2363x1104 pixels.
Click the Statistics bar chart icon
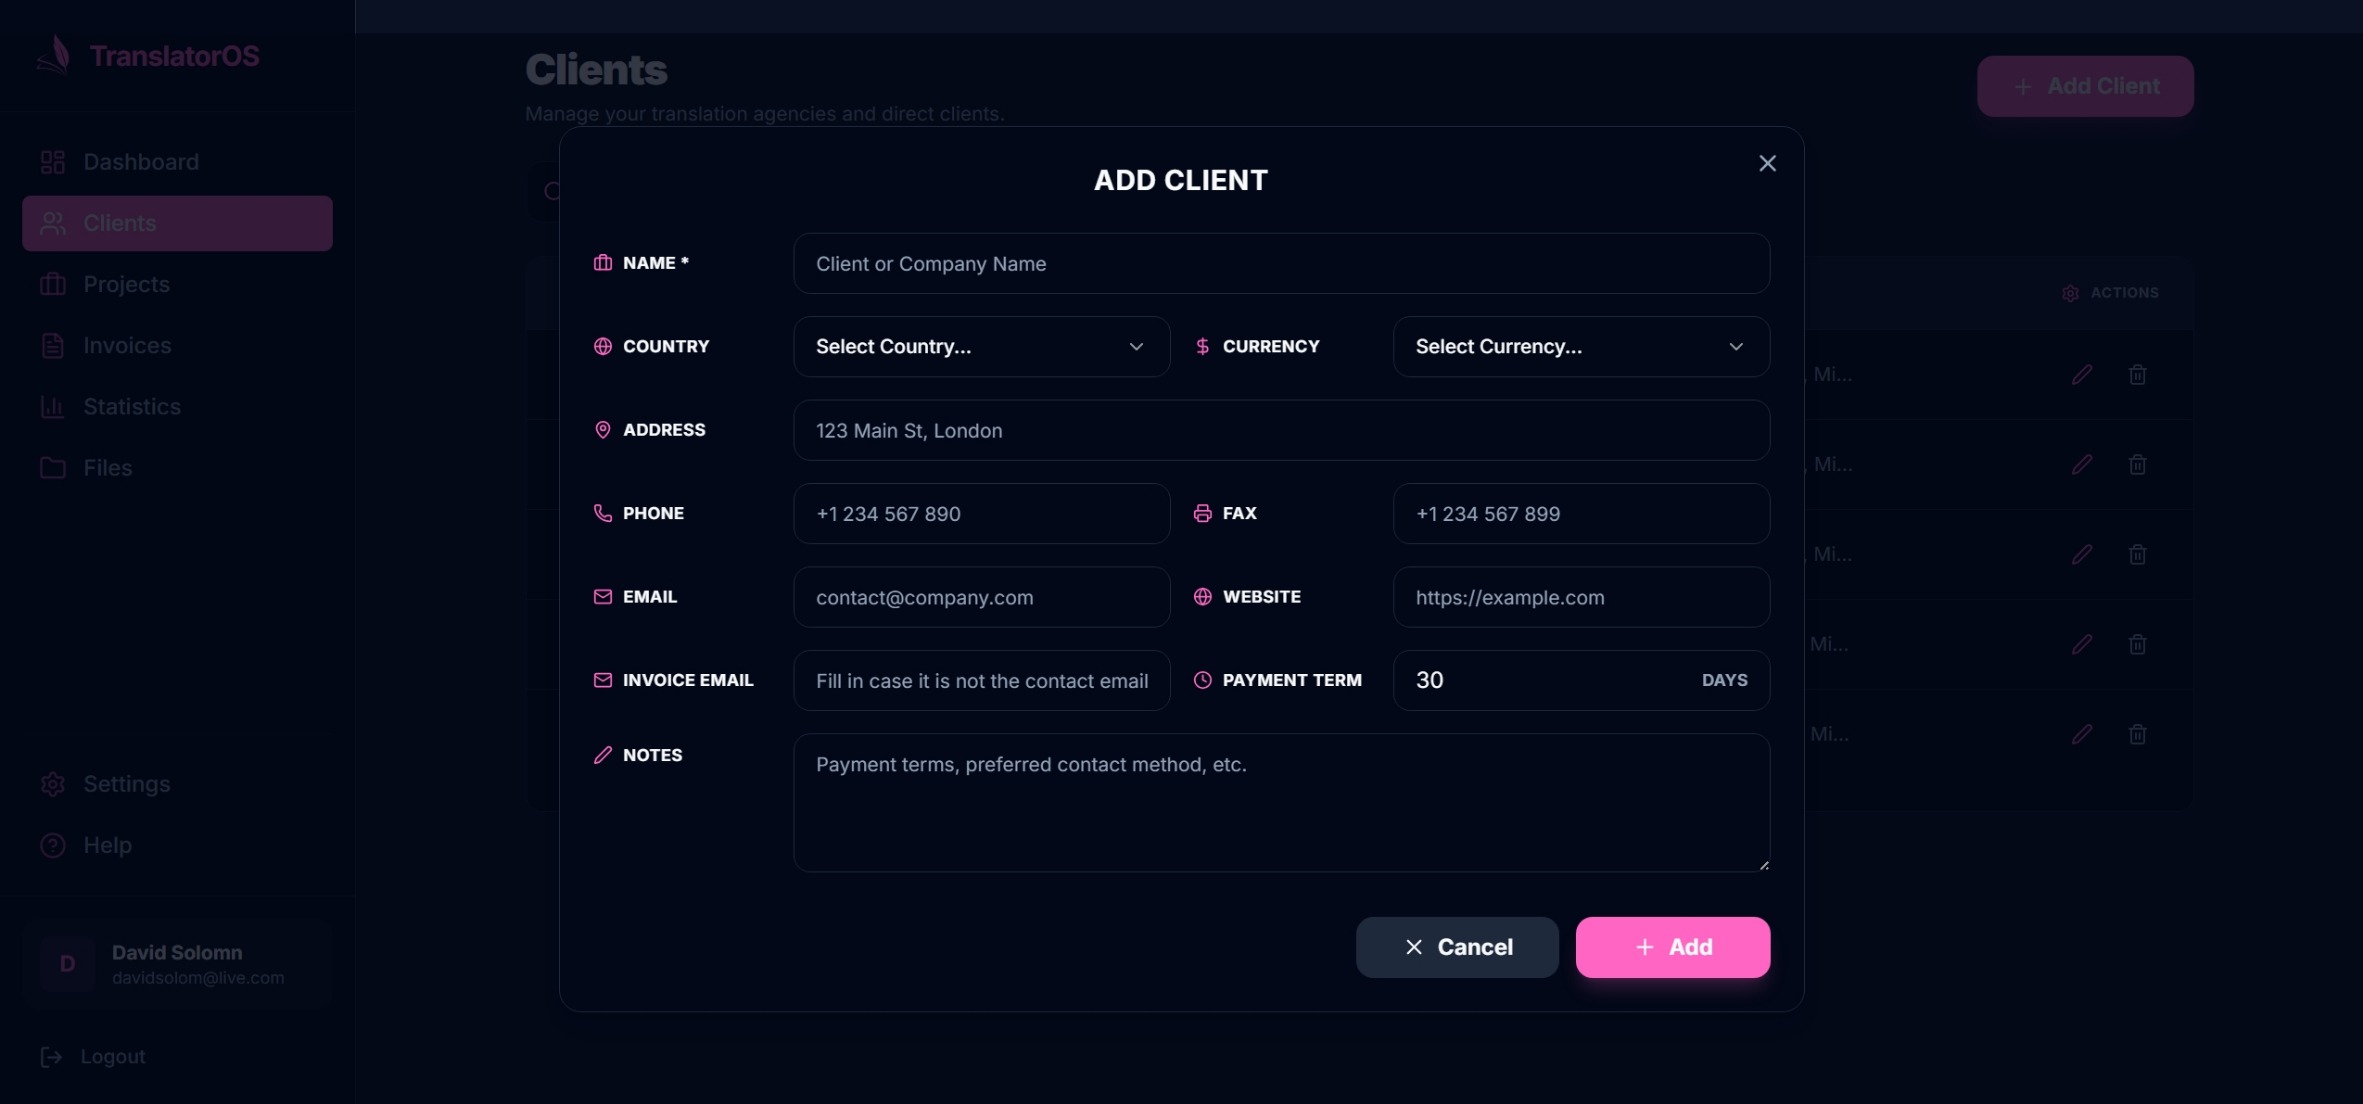pyautogui.click(x=53, y=407)
